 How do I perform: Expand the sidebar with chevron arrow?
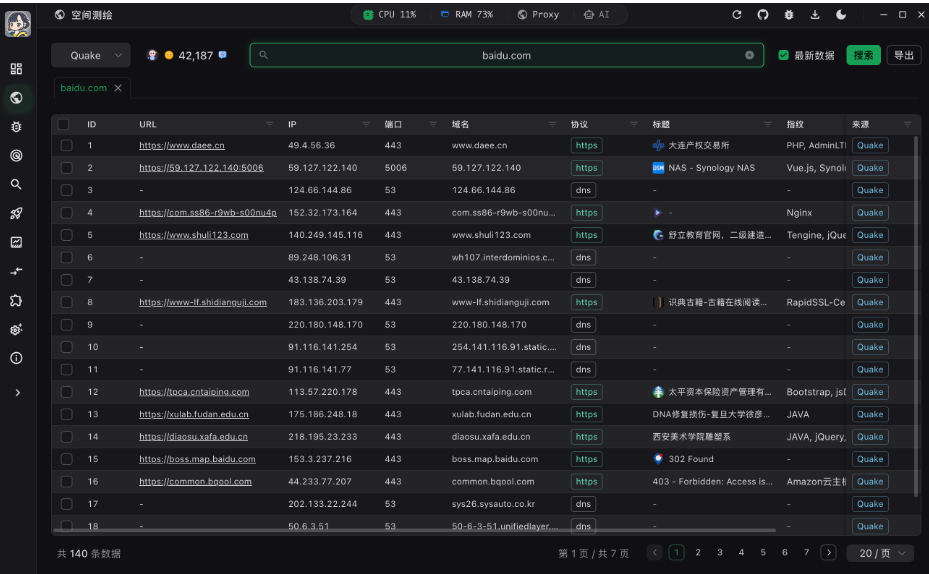17,393
